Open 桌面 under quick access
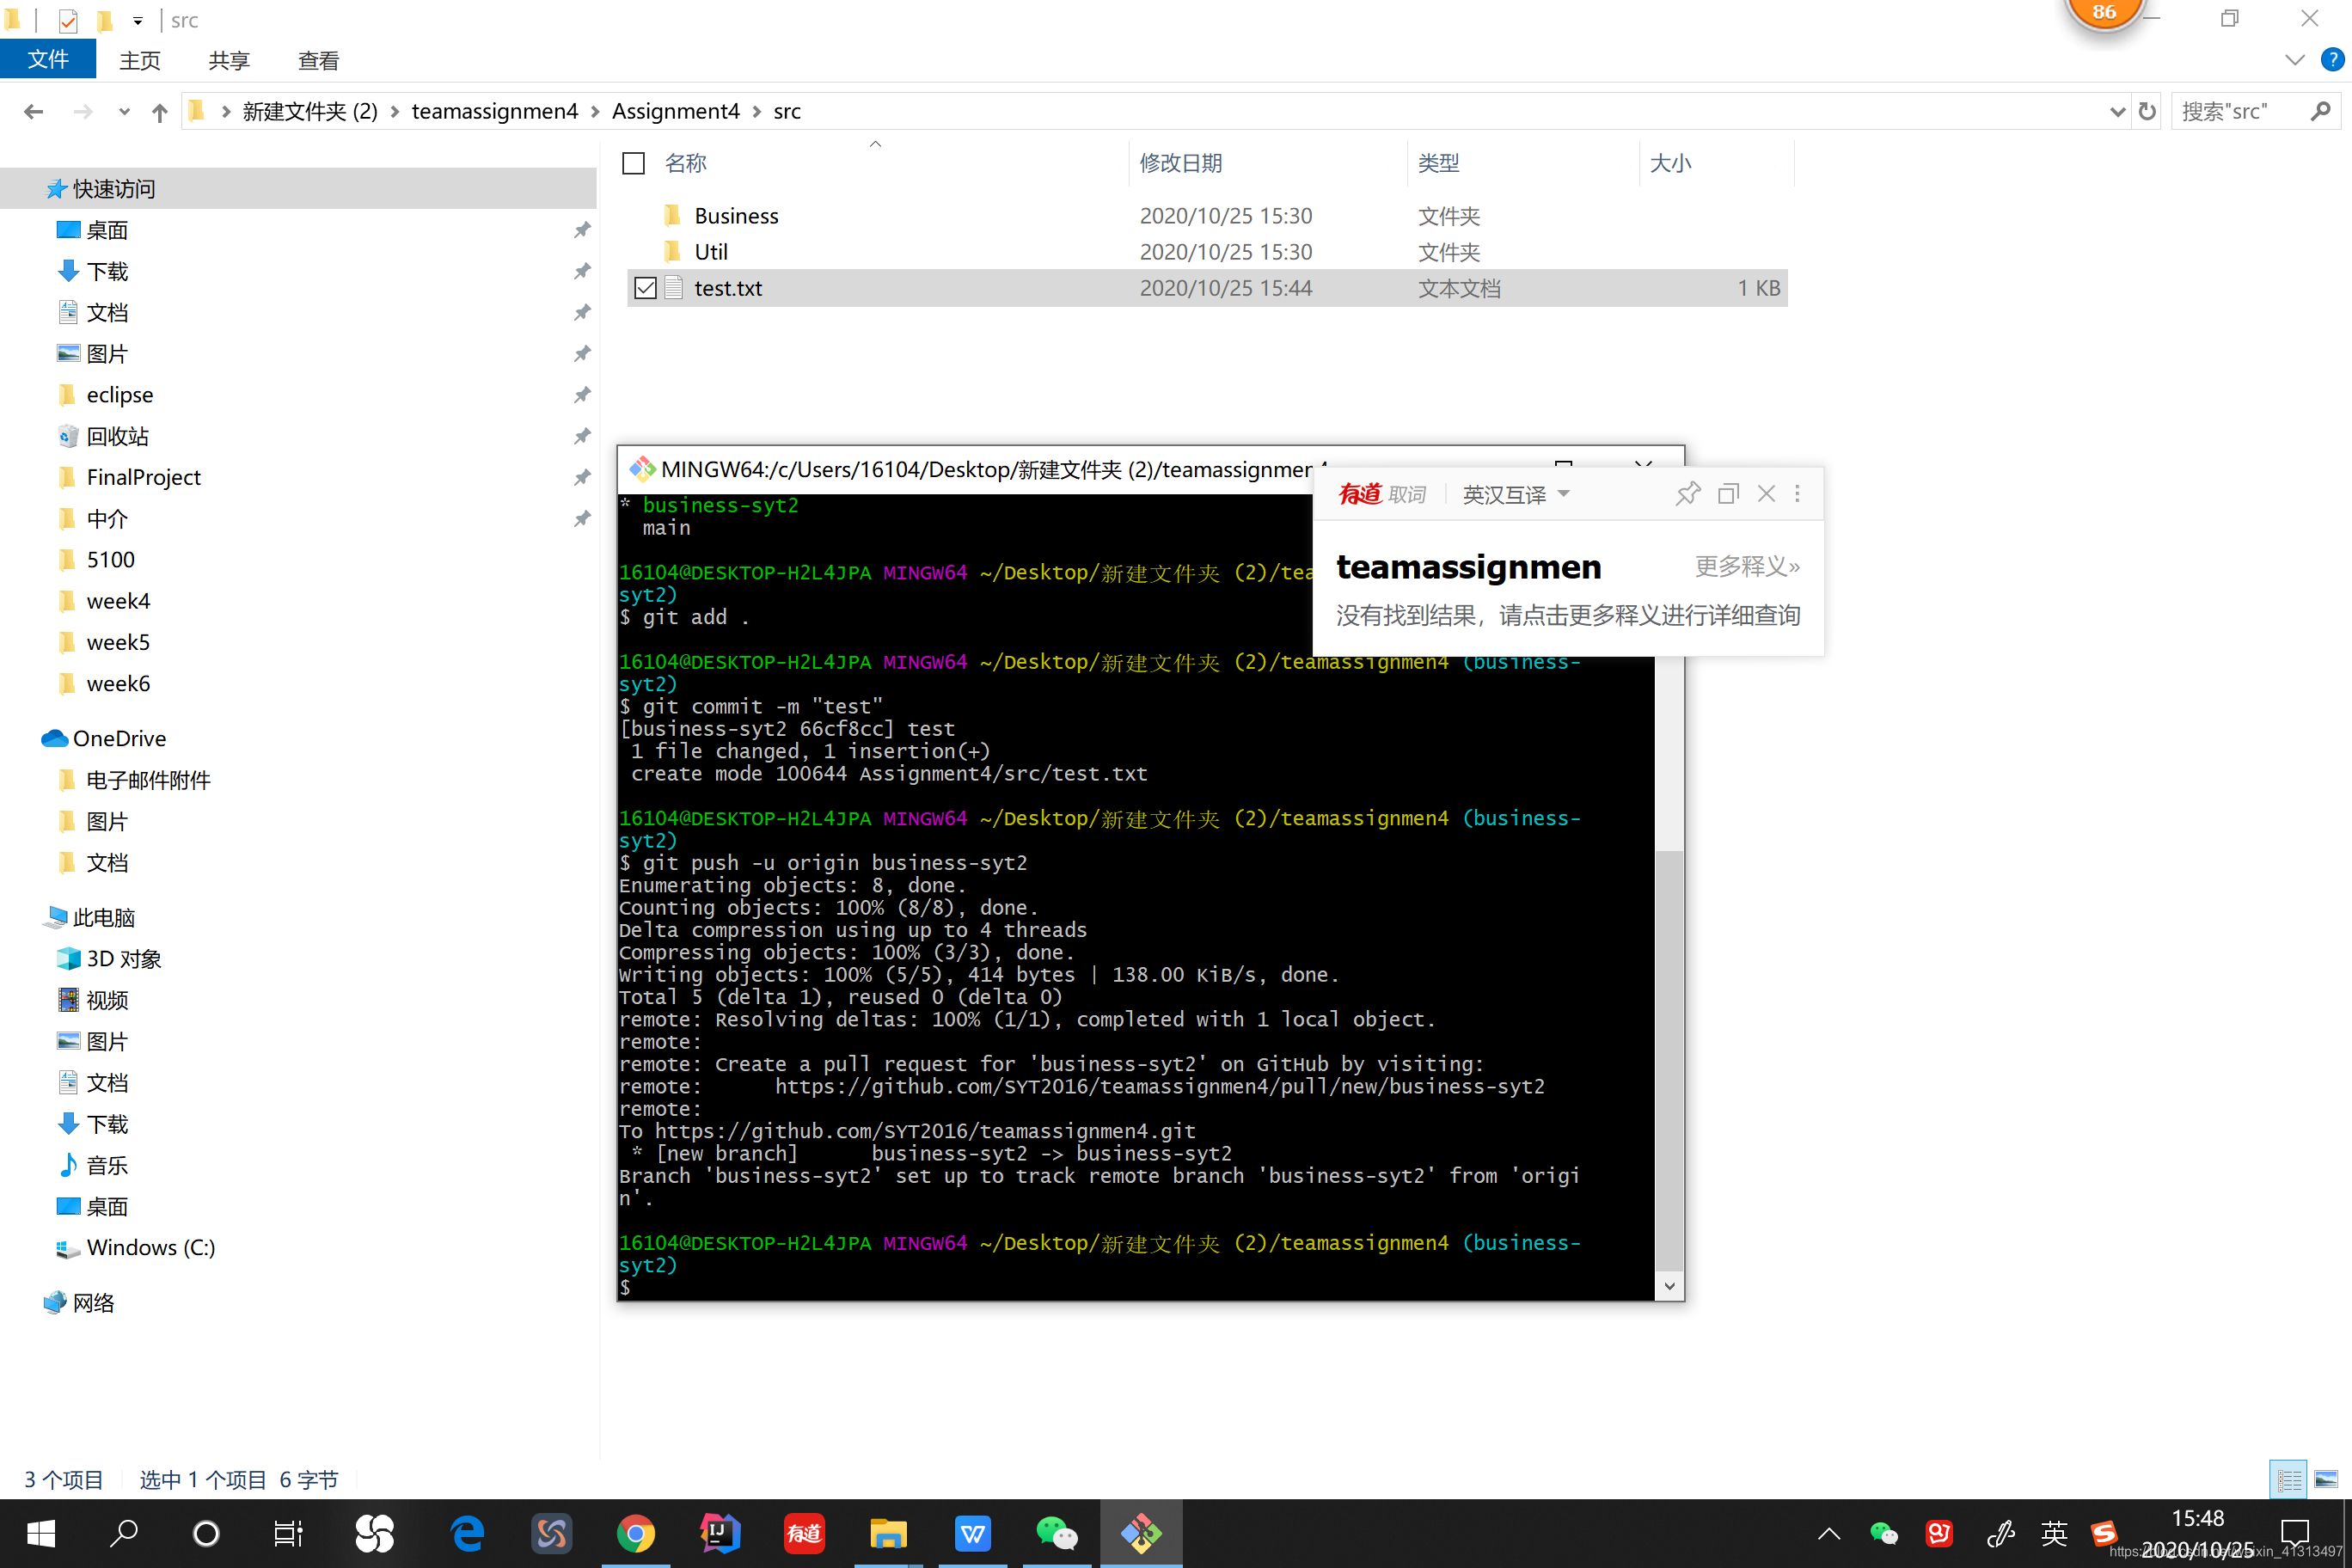 107,230
